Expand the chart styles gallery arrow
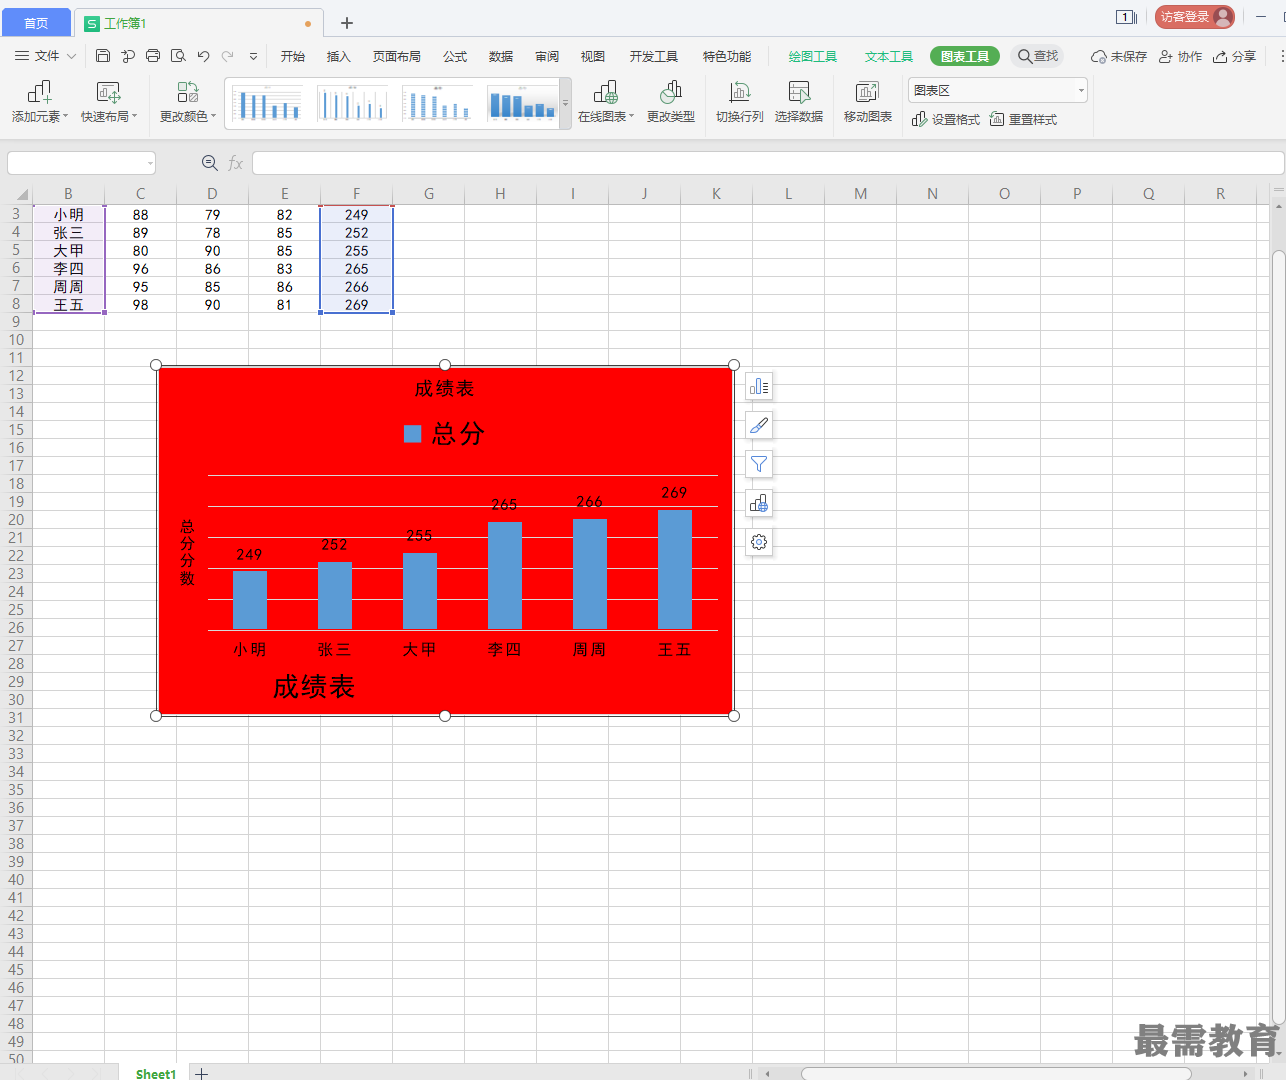Viewport: 1286px width, 1080px height. click(x=566, y=103)
